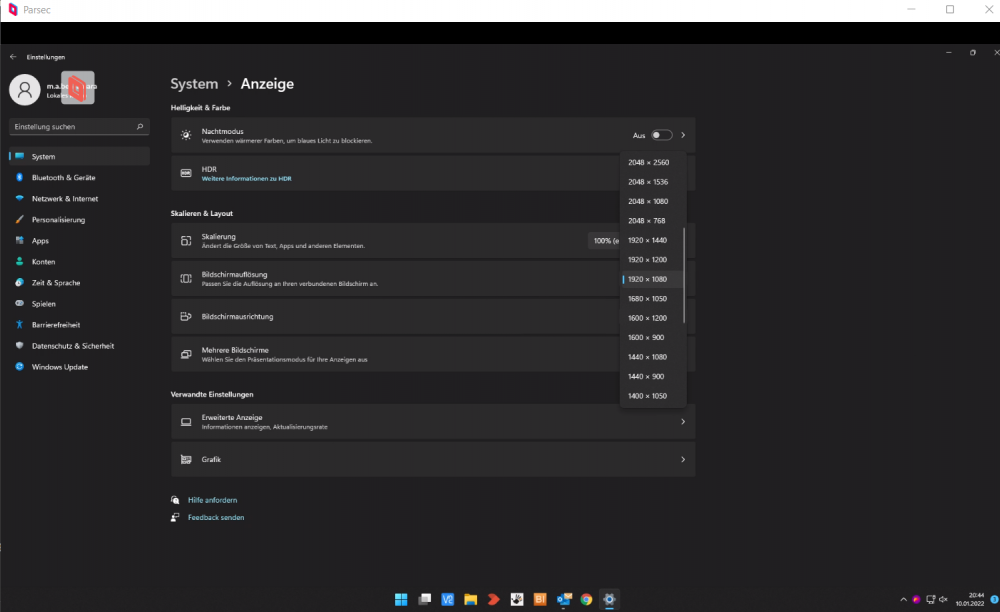1000x612 pixels.
Task: Open Outlook from the taskbar
Action: point(563,599)
